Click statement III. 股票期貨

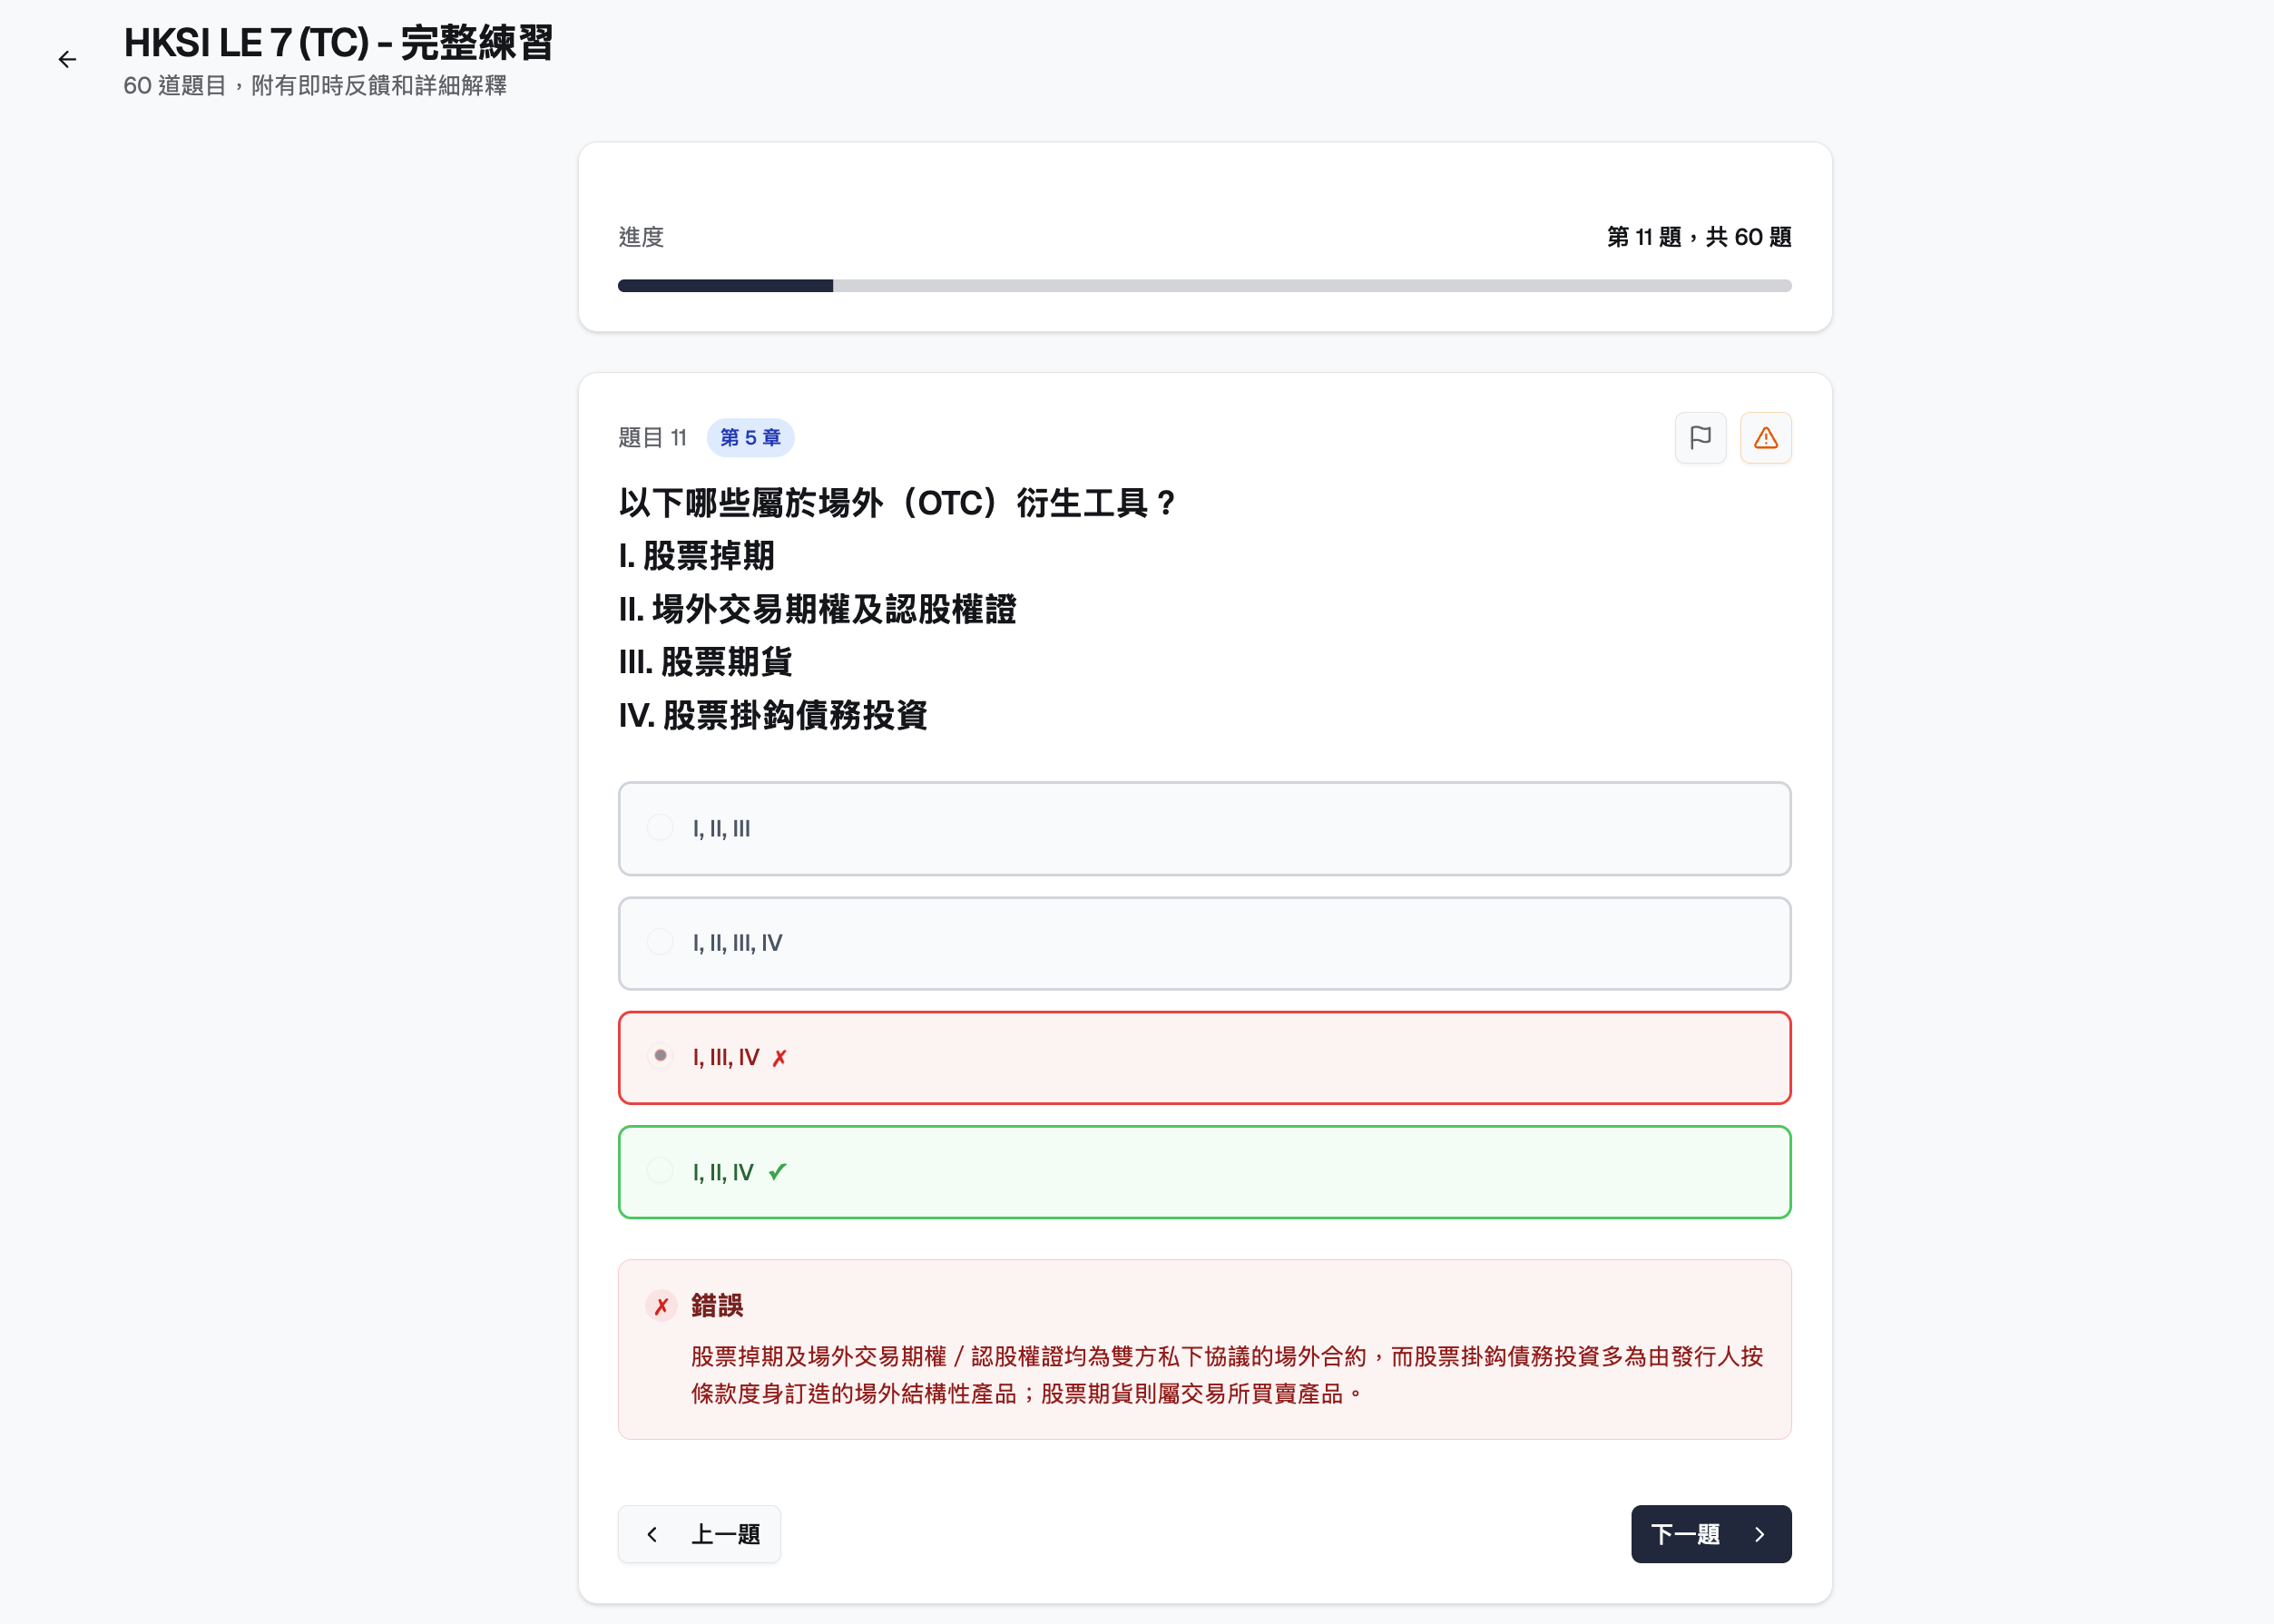pyautogui.click(x=705, y=662)
